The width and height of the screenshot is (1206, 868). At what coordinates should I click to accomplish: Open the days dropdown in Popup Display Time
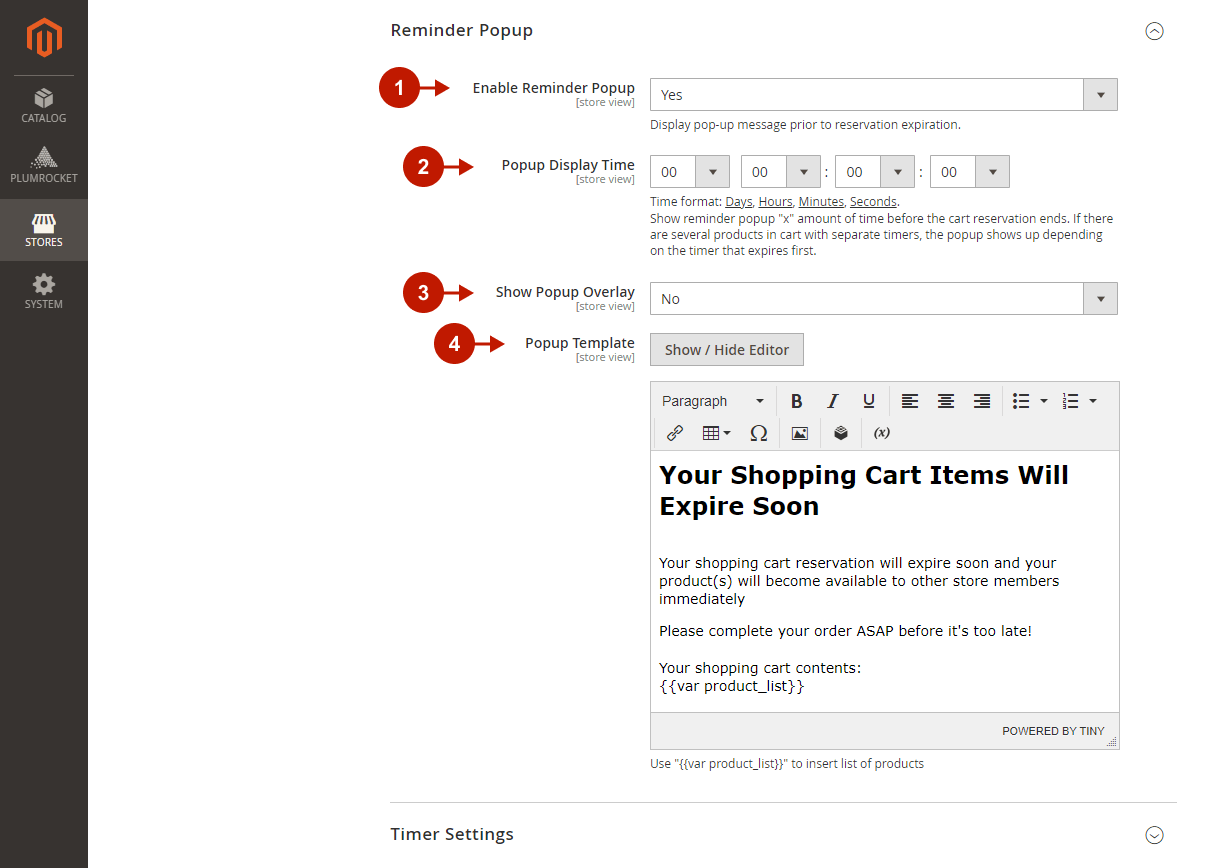coord(690,172)
